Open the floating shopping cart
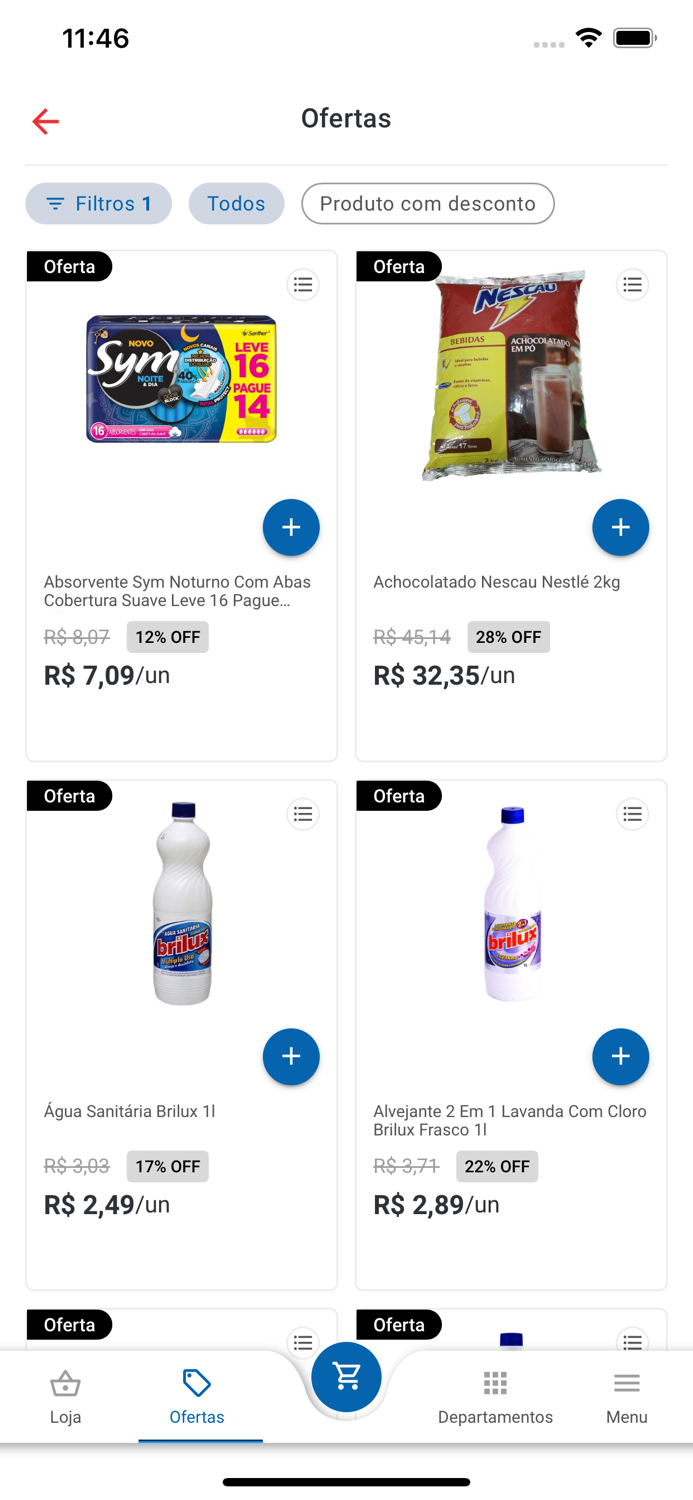This screenshot has width=693, height=1500. tap(346, 1377)
